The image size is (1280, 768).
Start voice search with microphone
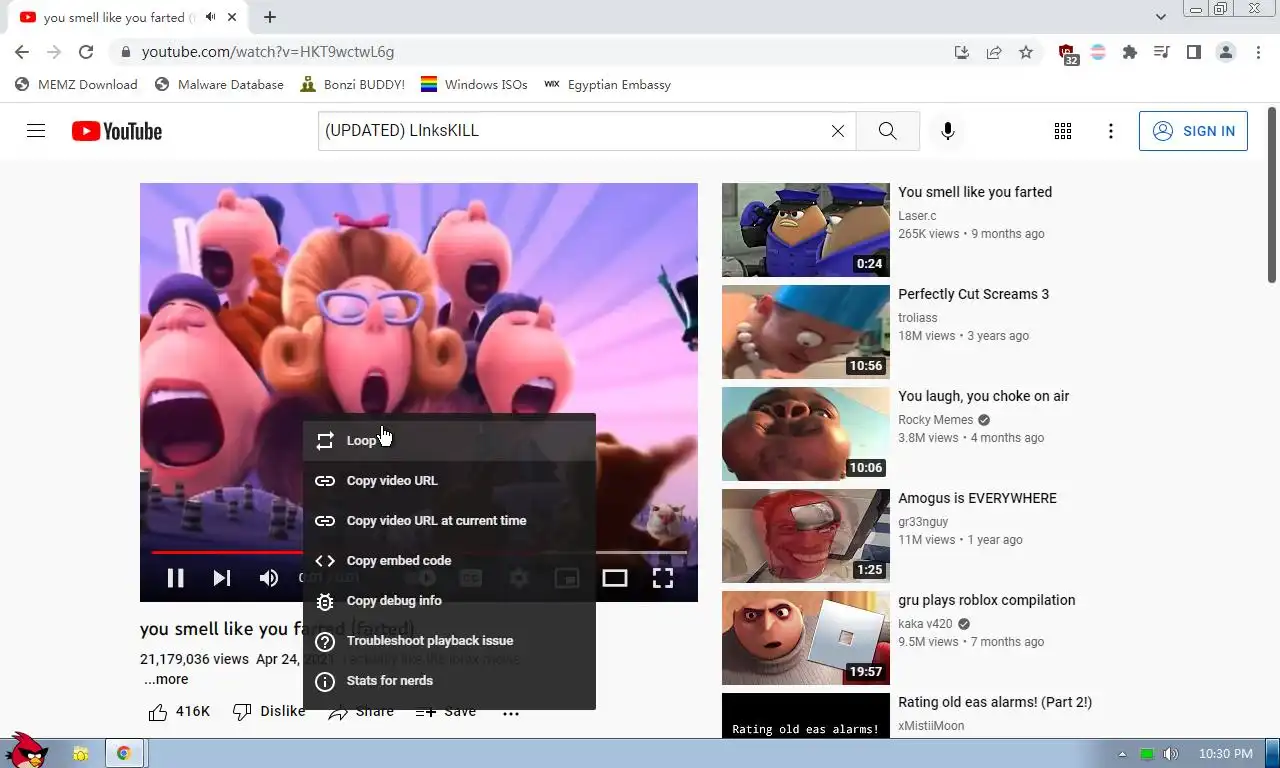(947, 131)
